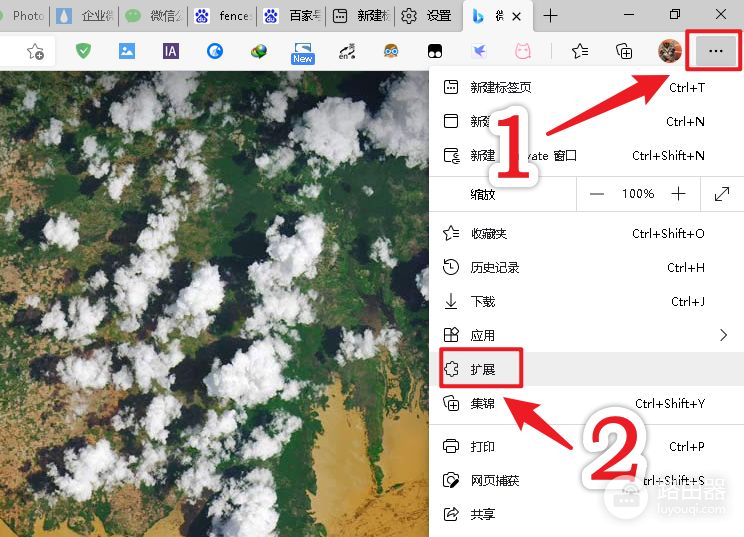Click the pink cat extension icon
This screenshot has width=744, height=537.
tap(522, 52)
